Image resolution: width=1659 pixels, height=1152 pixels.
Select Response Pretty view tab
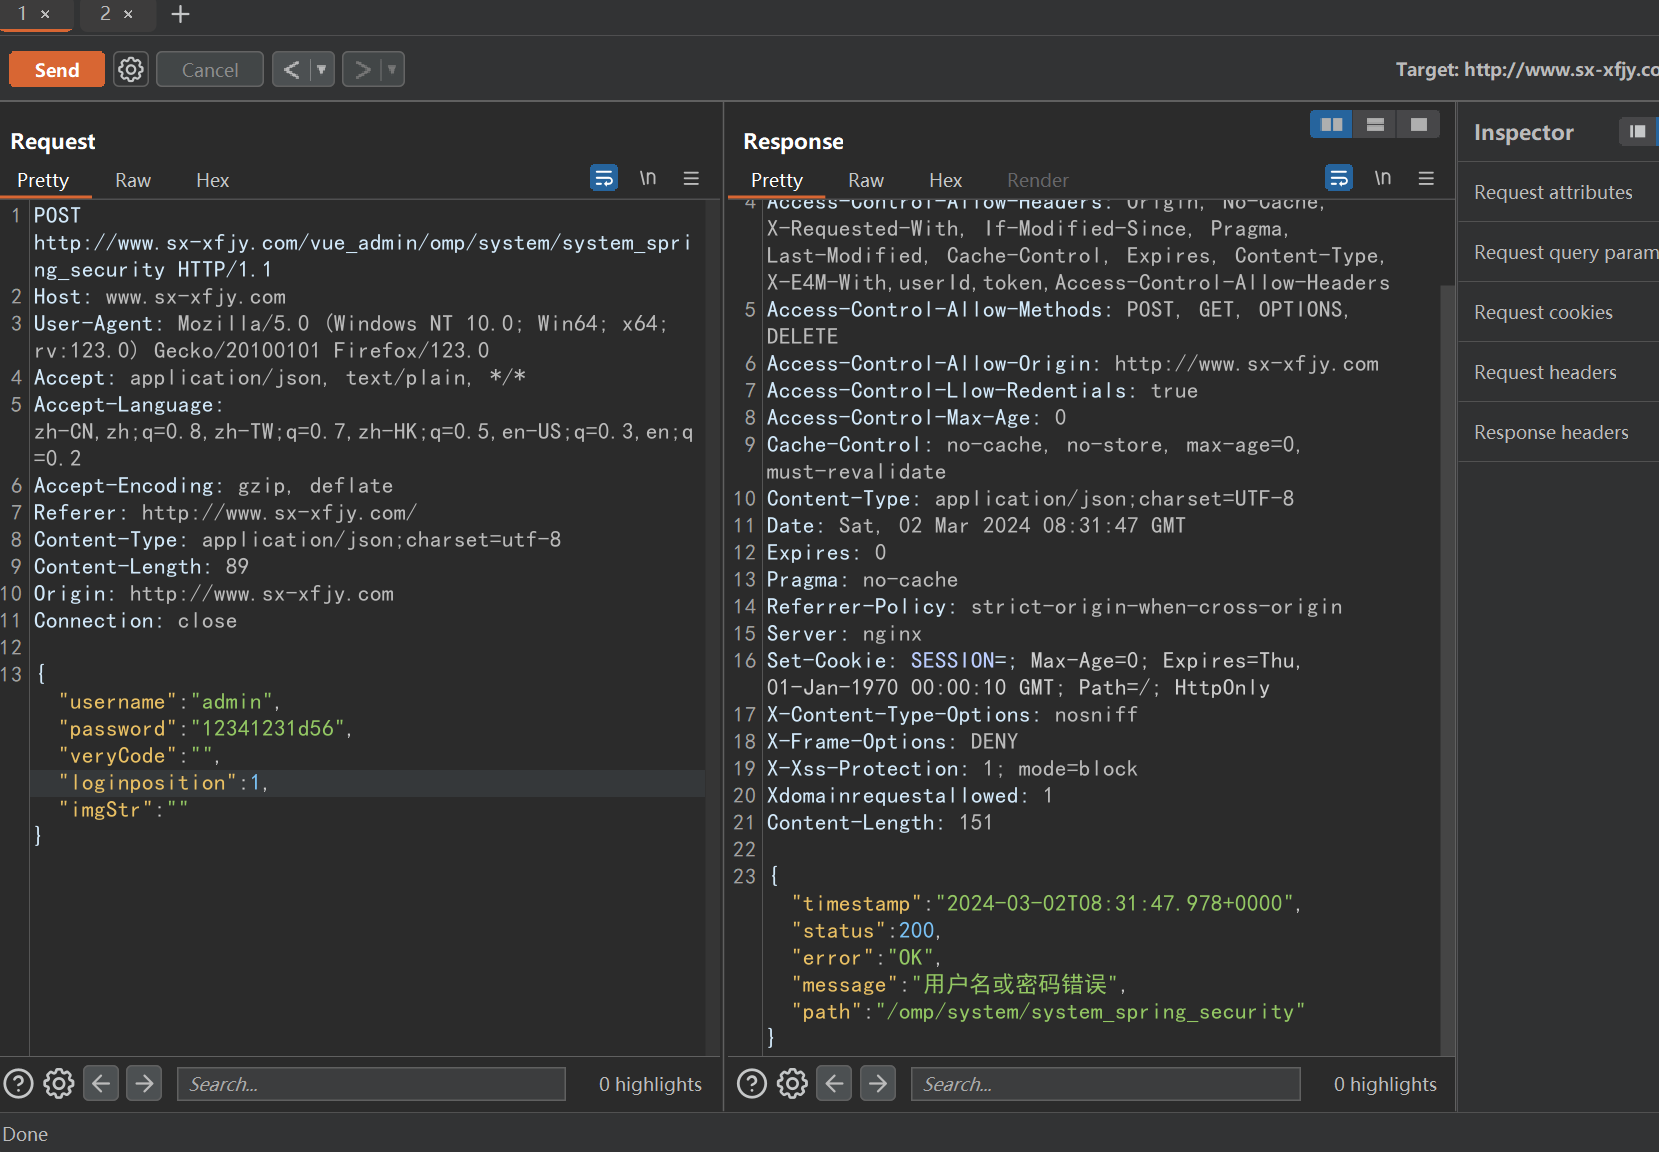pos(777,180)
